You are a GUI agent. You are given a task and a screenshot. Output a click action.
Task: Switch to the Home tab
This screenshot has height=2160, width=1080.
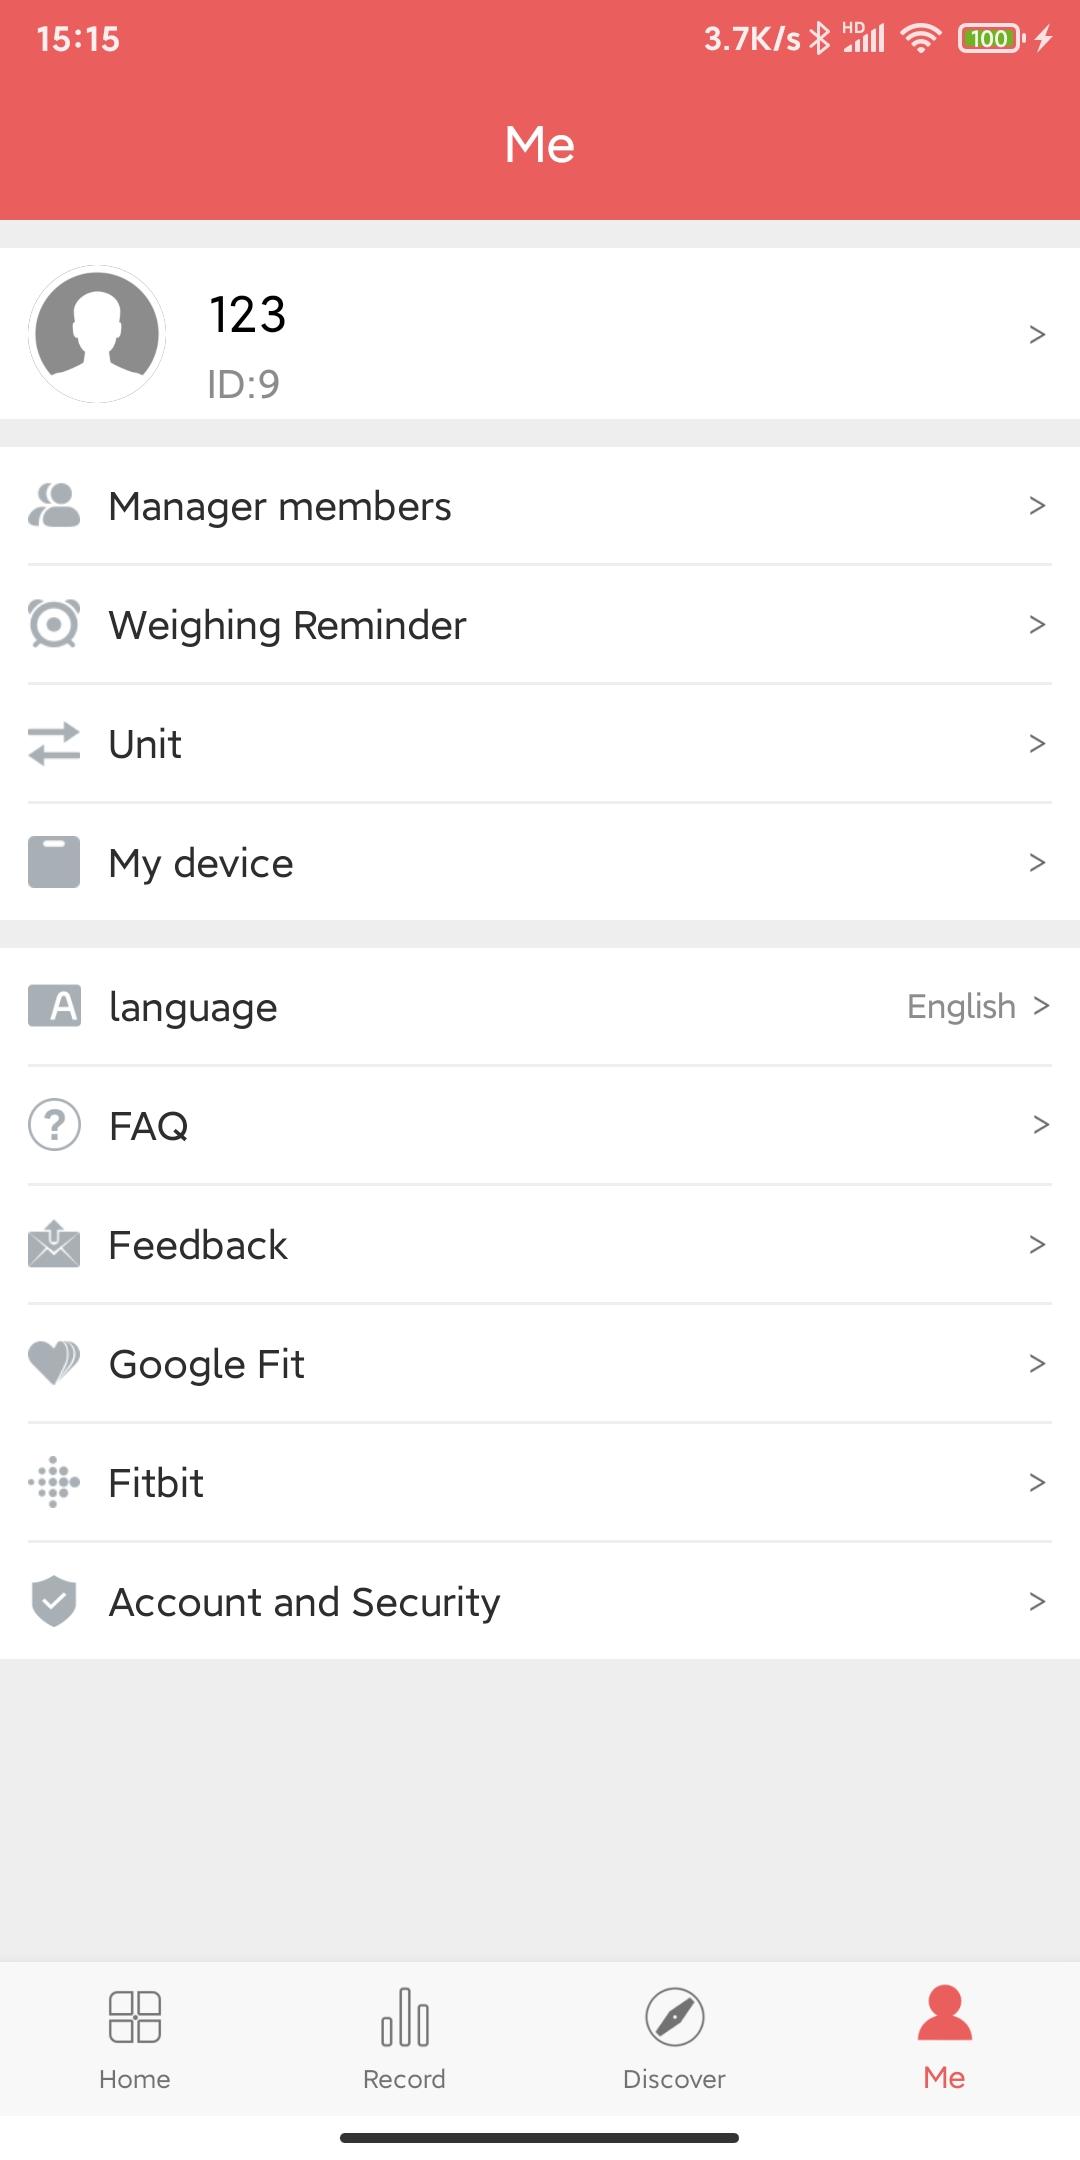tap(135, 2038)
